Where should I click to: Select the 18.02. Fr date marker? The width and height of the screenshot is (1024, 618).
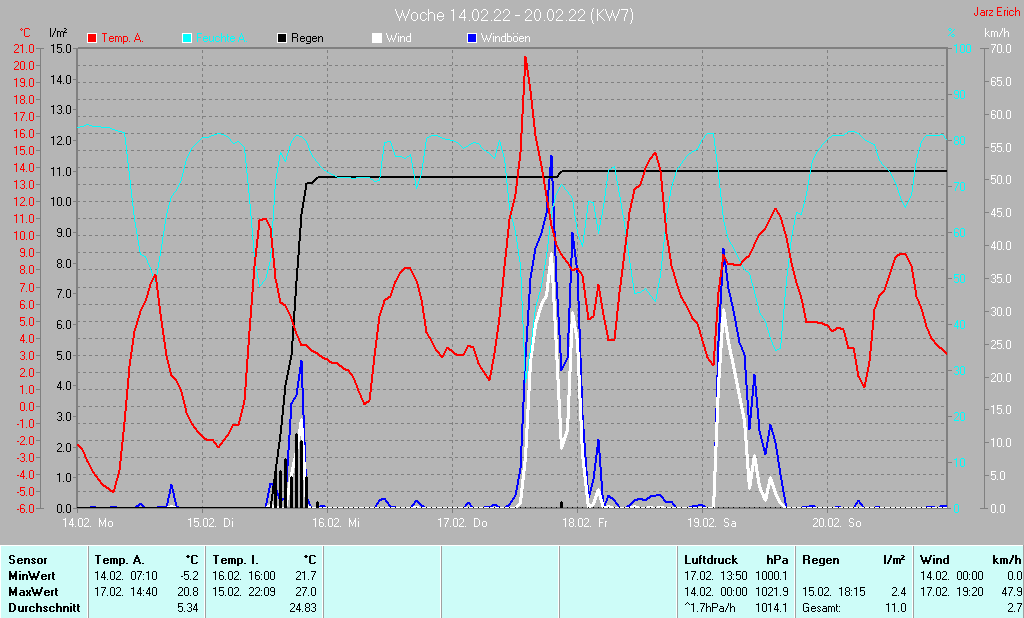585,523
